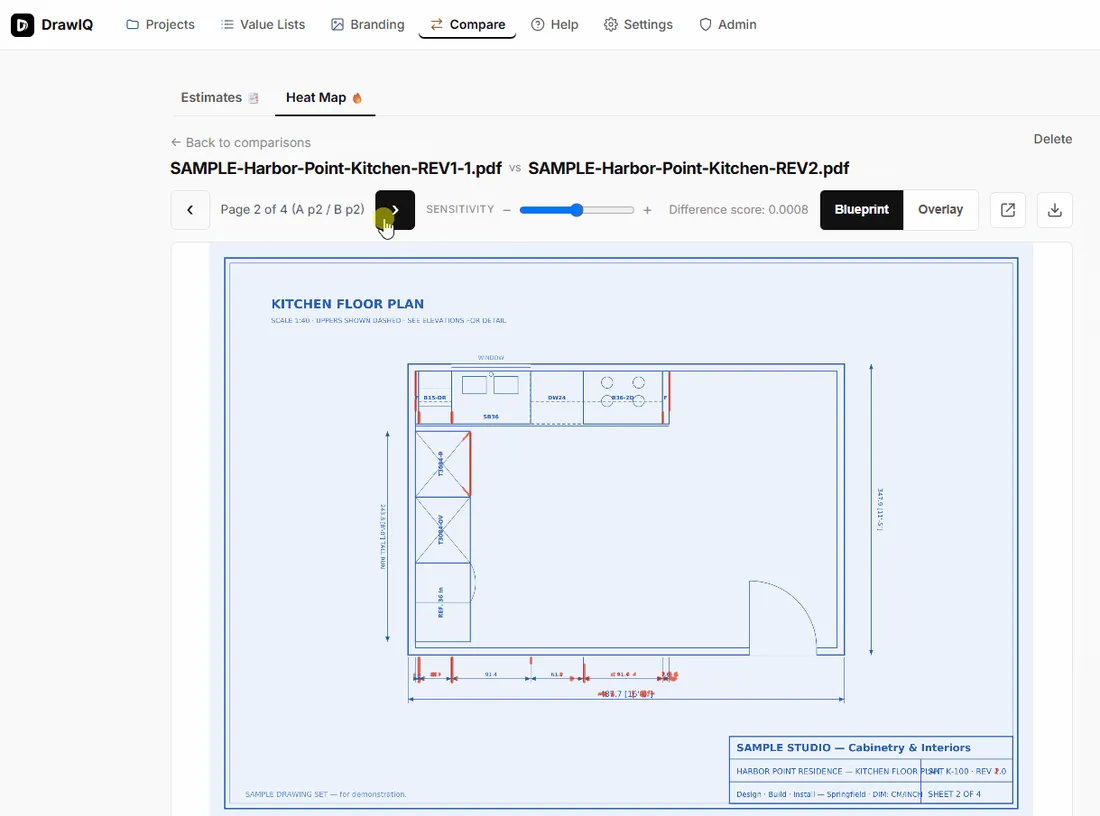Click the SAMPLE-Harbor-Point-Kitchen-REV1-1.pdf title
Screen dimensions: 1100x816
pyautogui.click(x=336, y=168)
